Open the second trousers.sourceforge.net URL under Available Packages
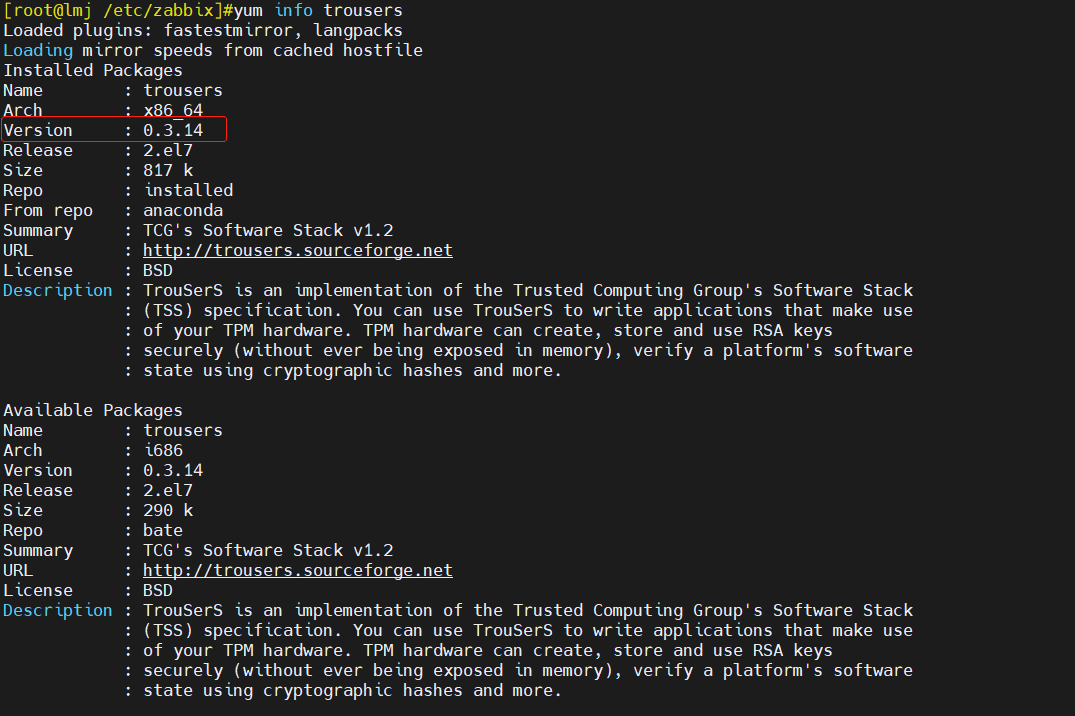The width and height of the screenshot is (1075, 716). tap(298, 570)
